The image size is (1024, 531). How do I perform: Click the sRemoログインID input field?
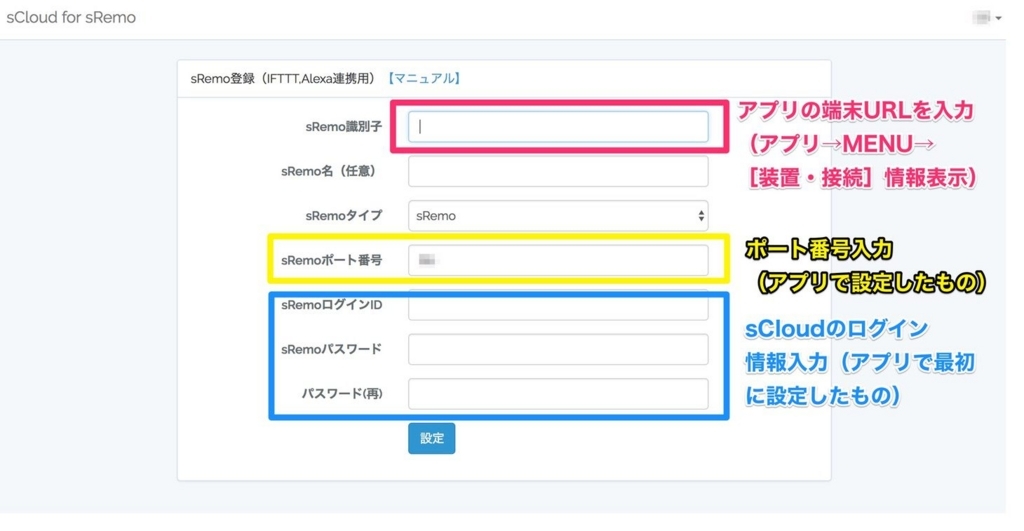[x=558, y=305]
